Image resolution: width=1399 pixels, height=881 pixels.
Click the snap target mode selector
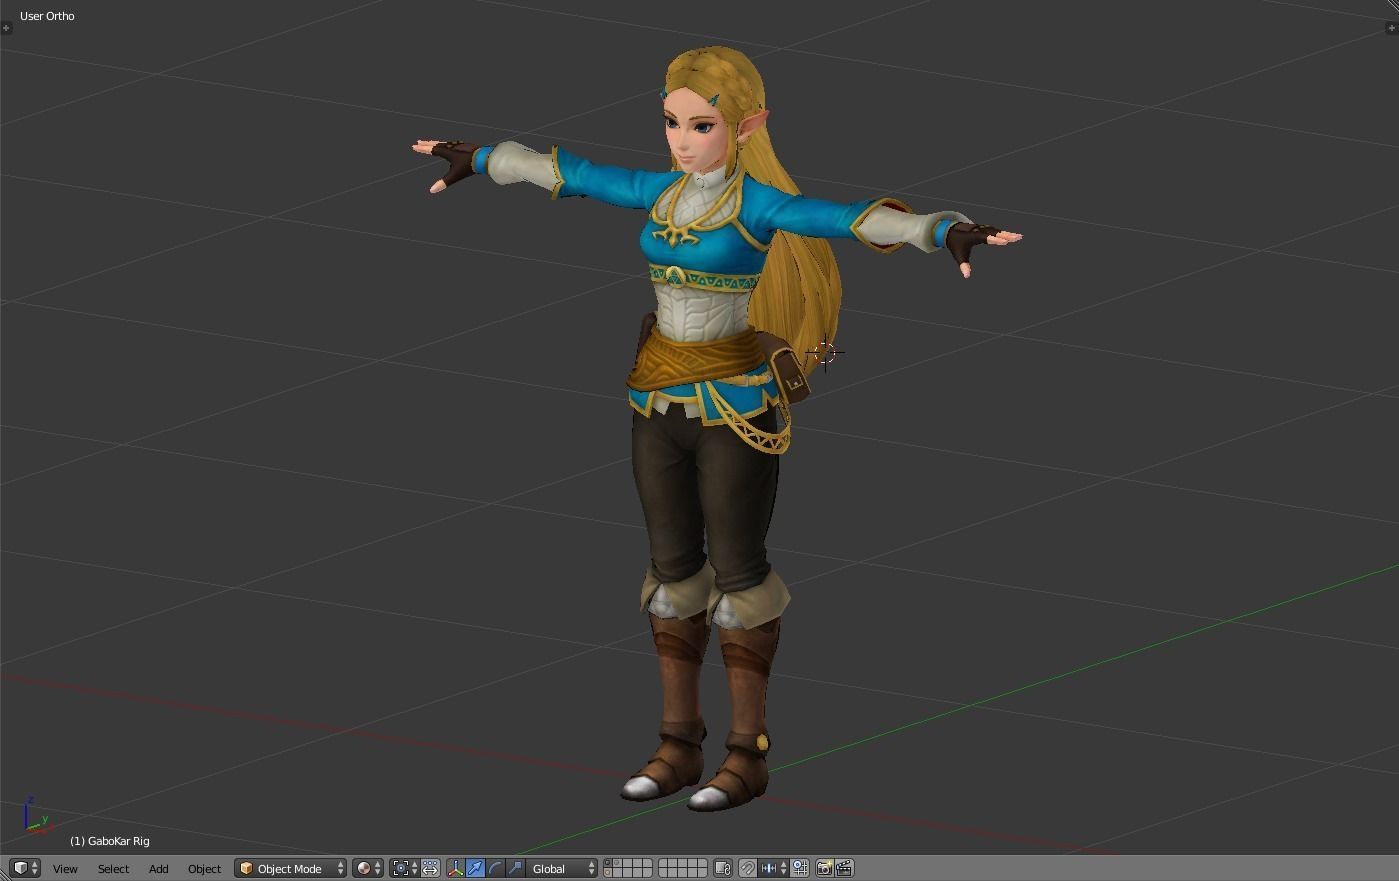799,867
